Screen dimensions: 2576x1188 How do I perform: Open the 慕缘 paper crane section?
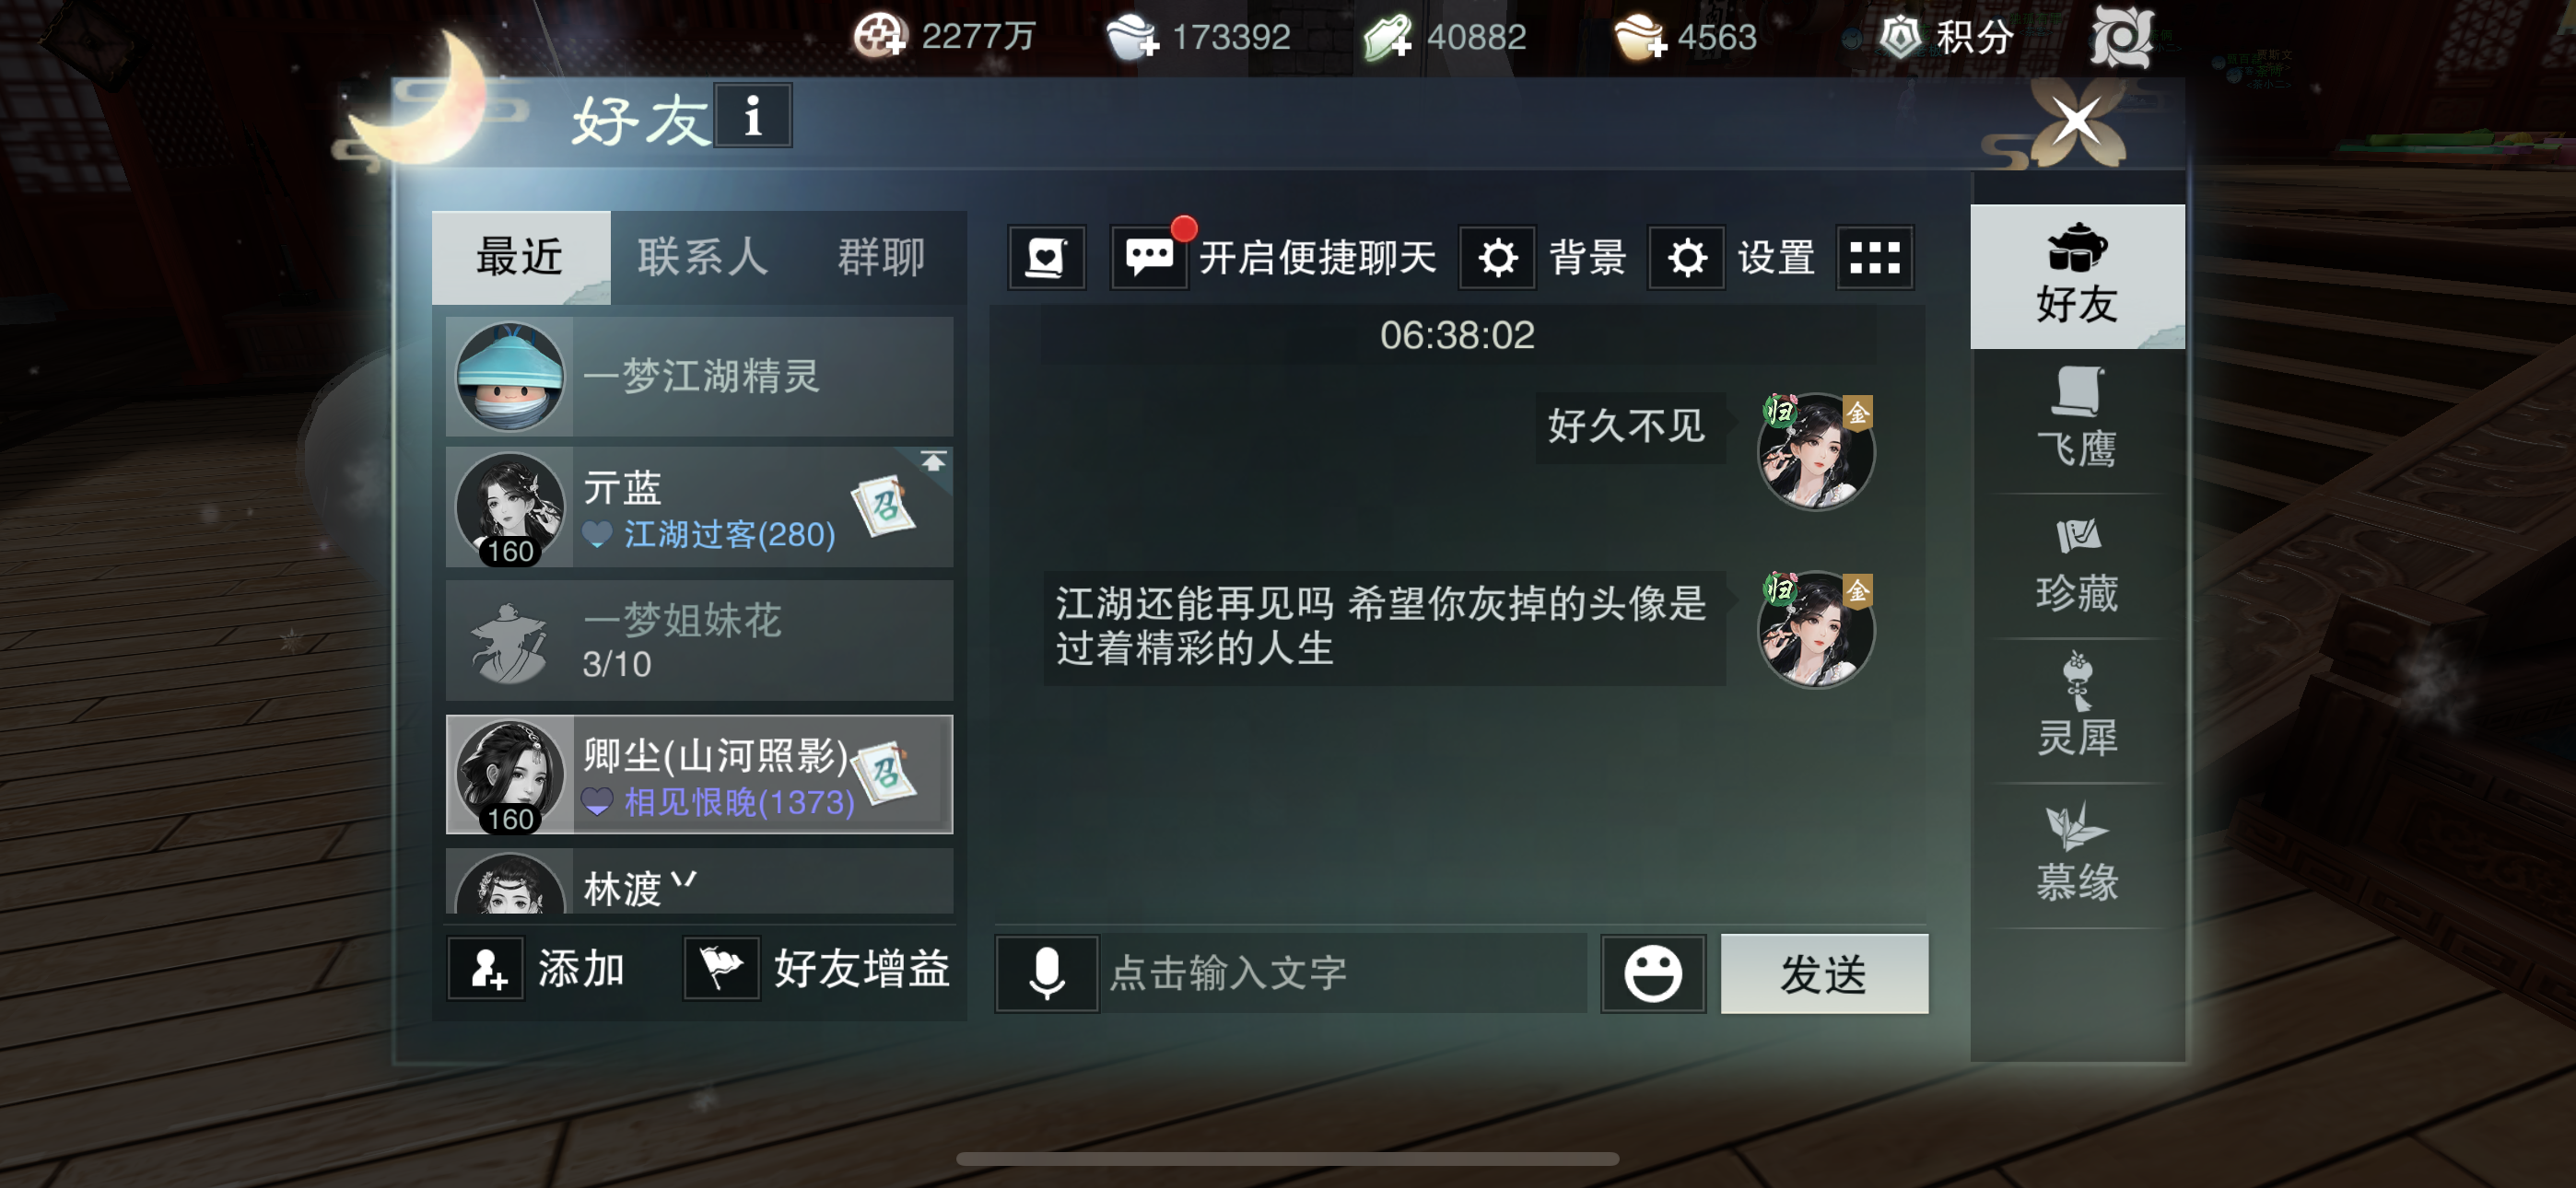click(2076, 853)
